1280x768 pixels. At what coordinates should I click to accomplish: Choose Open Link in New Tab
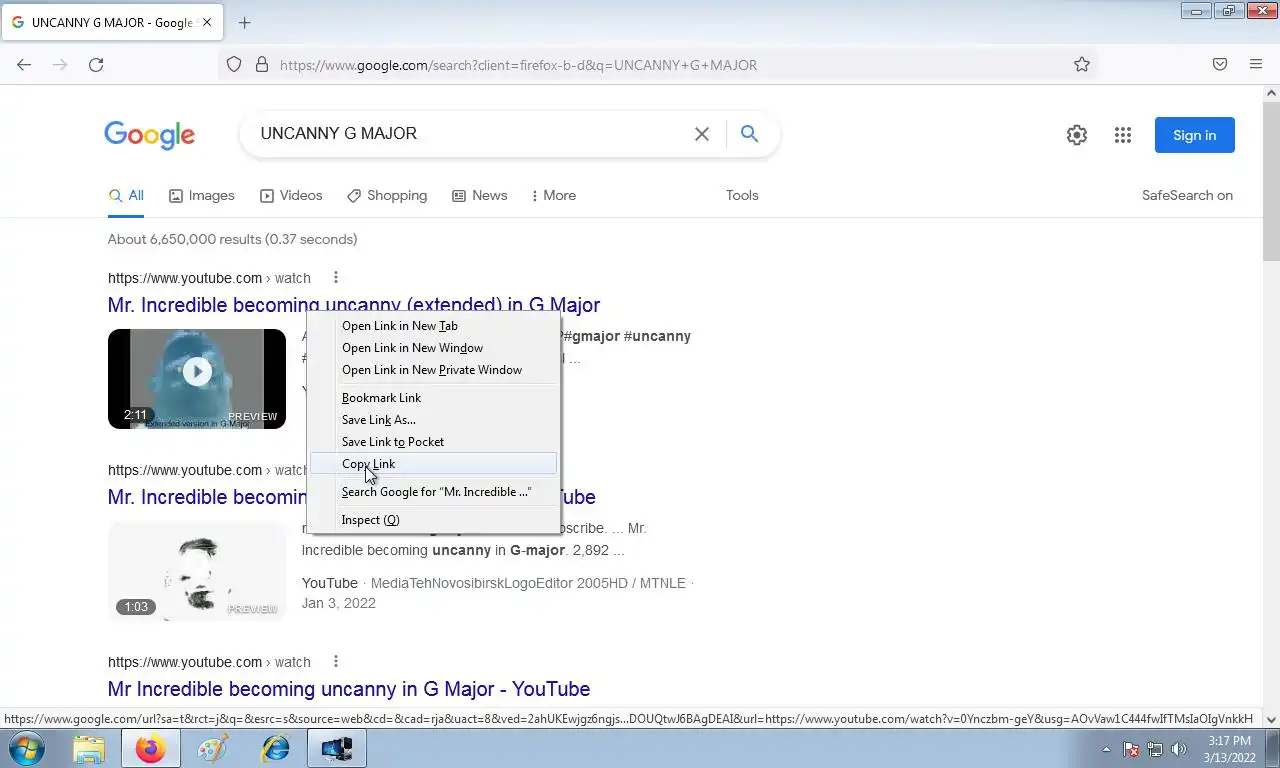433,326
